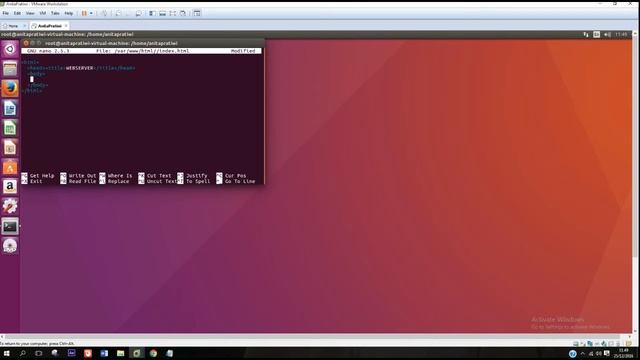Image resolution: width=640 pixels, height=360 pixels.
Task: Open File Explorer from Windows taskbar
Action: [x=120, y=353]
